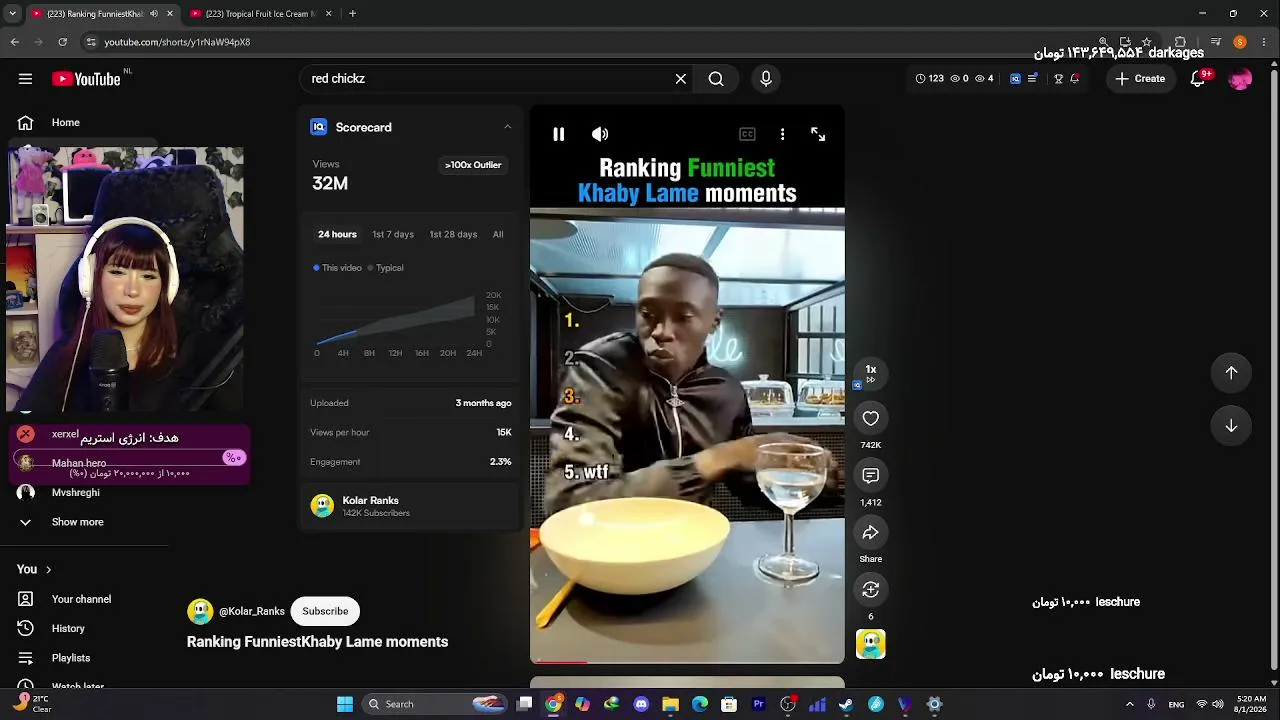Open the vidIQ extension icon in header
1280x720 pixels.
pyautogui.click(x=1015, y=79)
